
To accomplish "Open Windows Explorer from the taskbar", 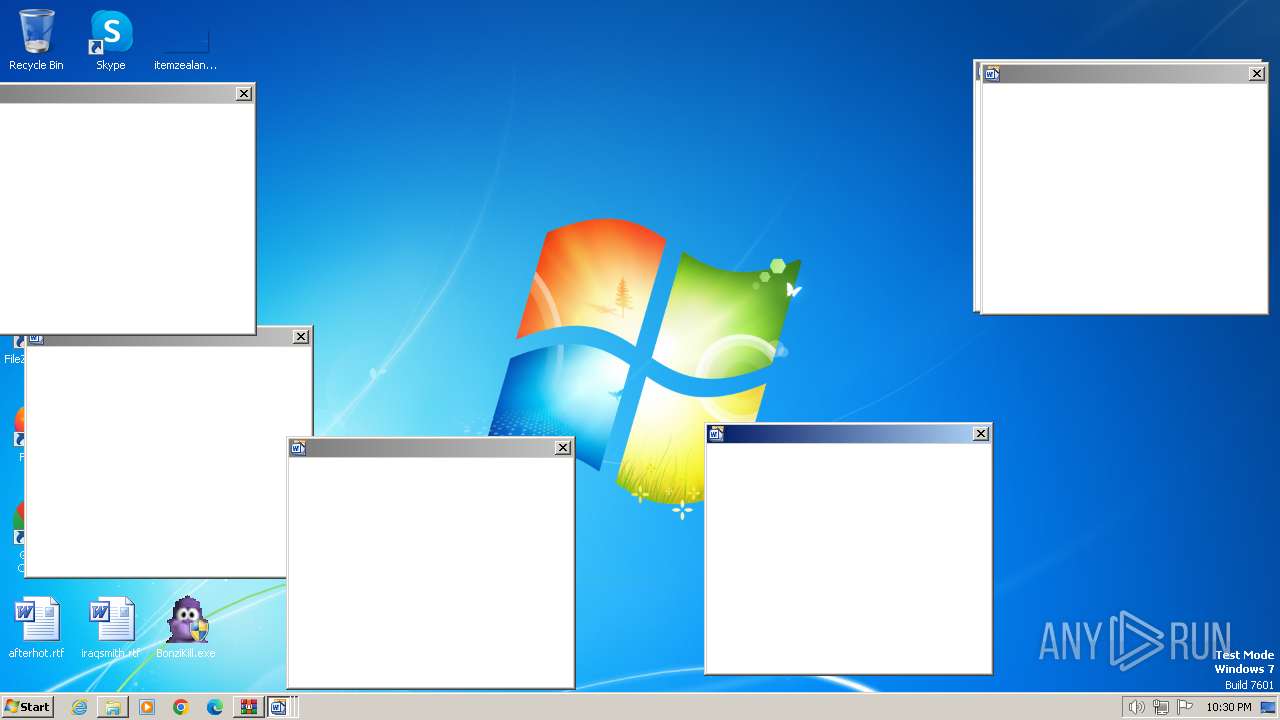I will click(113, 707).
